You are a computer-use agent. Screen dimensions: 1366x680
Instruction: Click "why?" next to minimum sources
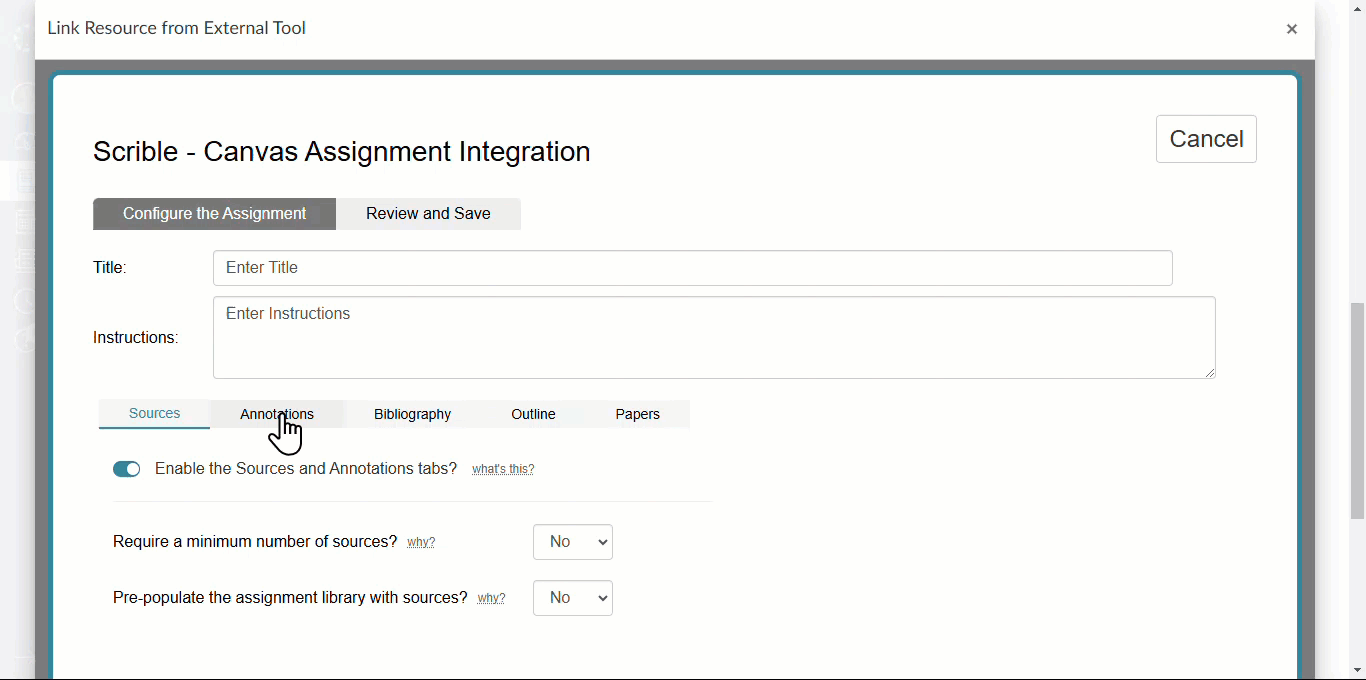[421, 543]
